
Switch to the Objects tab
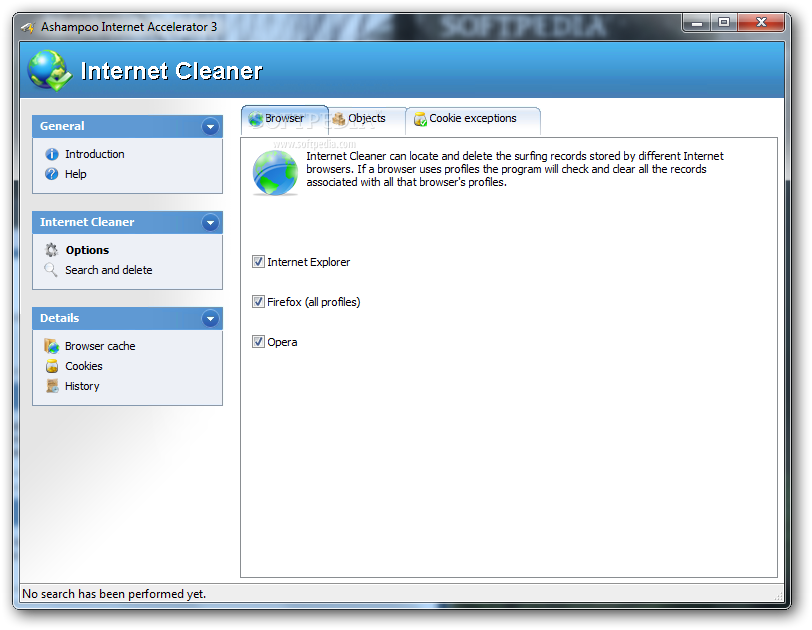[367, 119]
